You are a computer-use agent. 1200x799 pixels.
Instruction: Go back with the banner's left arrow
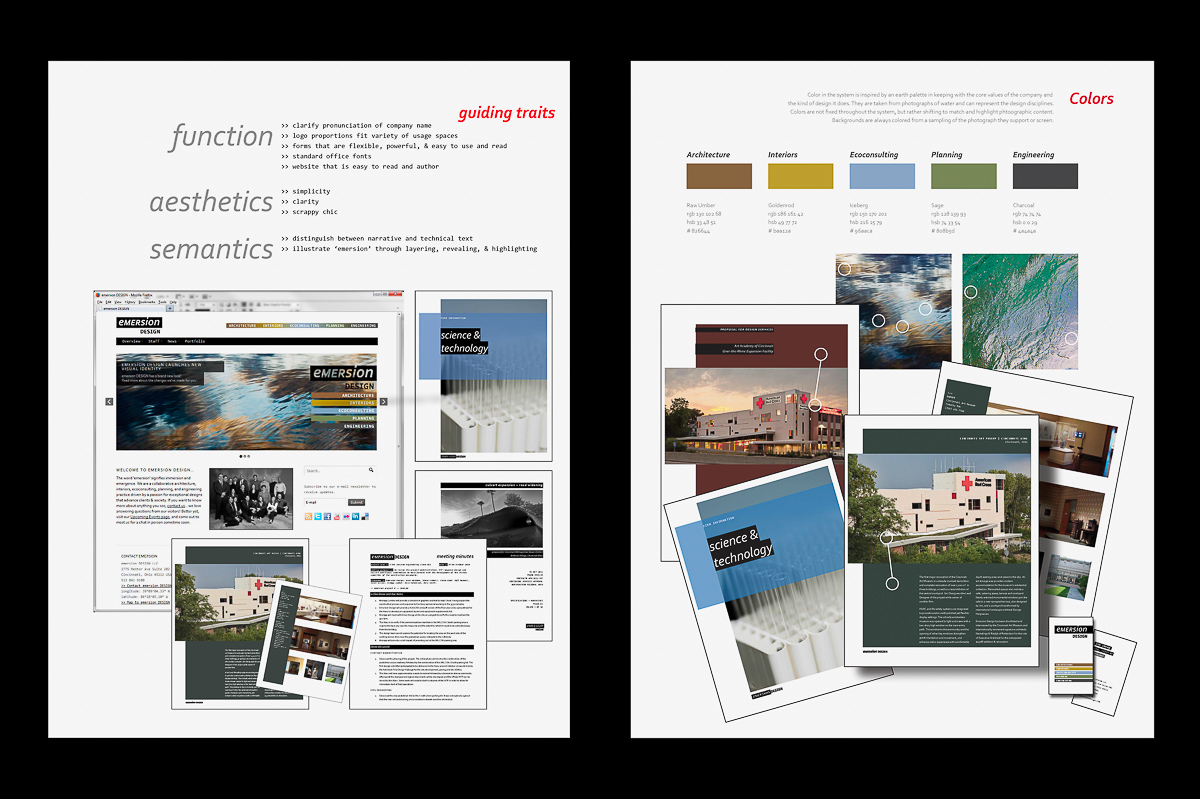(110, 401)
